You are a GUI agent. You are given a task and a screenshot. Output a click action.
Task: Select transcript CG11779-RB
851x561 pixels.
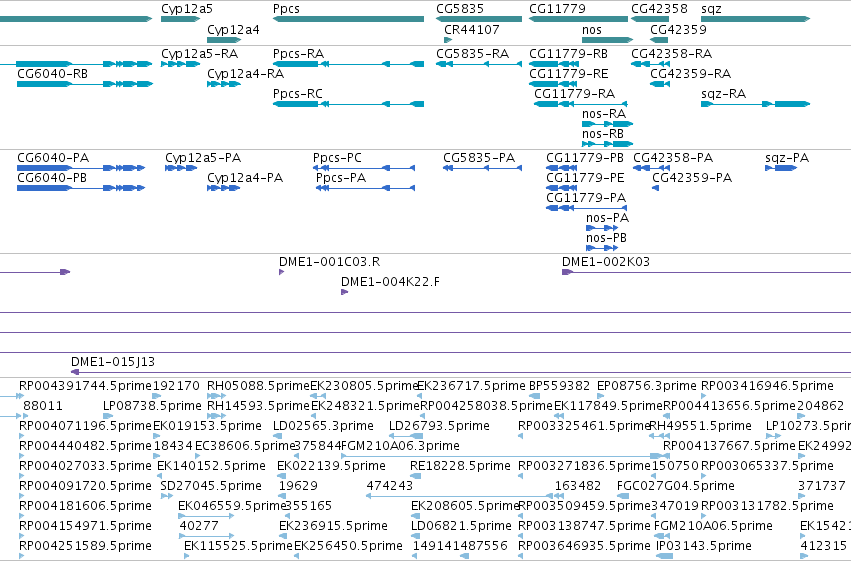click(x=568, y=54)
